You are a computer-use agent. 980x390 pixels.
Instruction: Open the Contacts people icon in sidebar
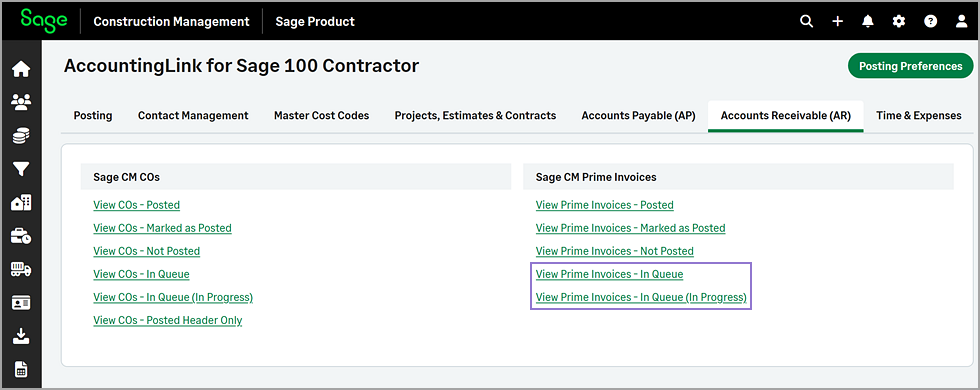tap(21, 102)
